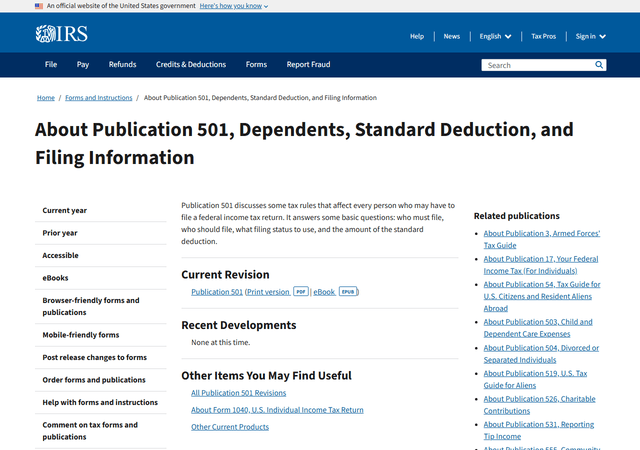
Task: Open About Publication 3, Armed Forces' Tax Guide
Action: (542, 239)
